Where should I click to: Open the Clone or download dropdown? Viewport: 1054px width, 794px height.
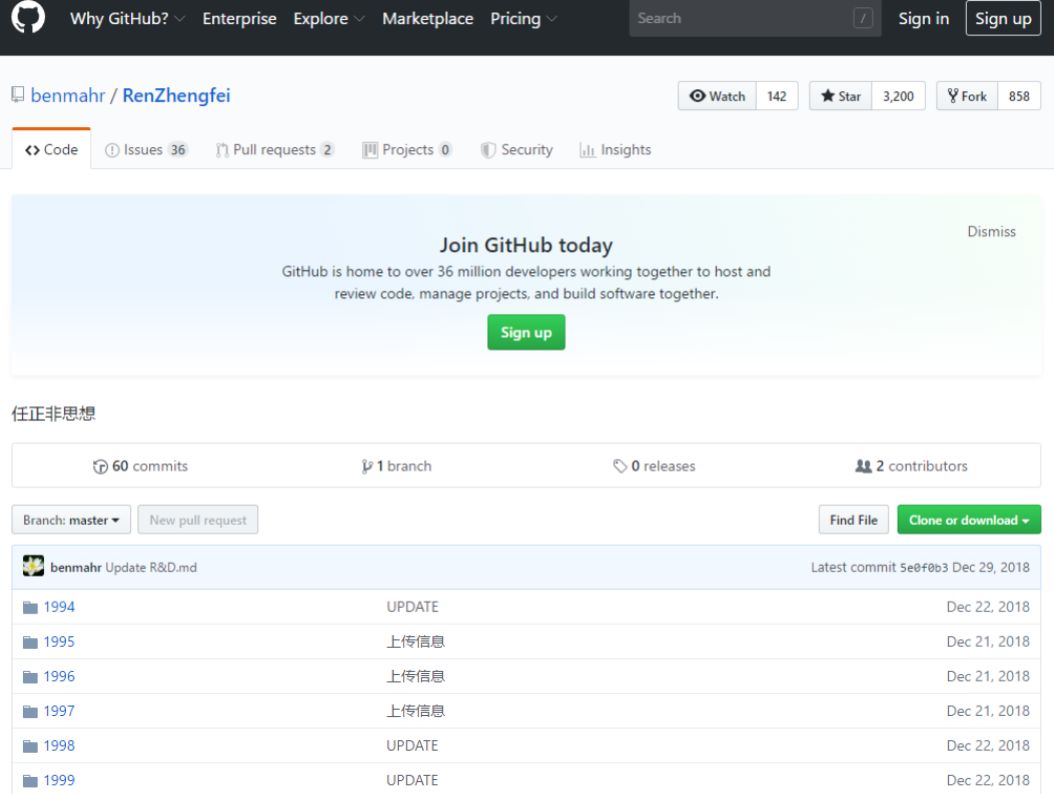(x=969, y=520)
